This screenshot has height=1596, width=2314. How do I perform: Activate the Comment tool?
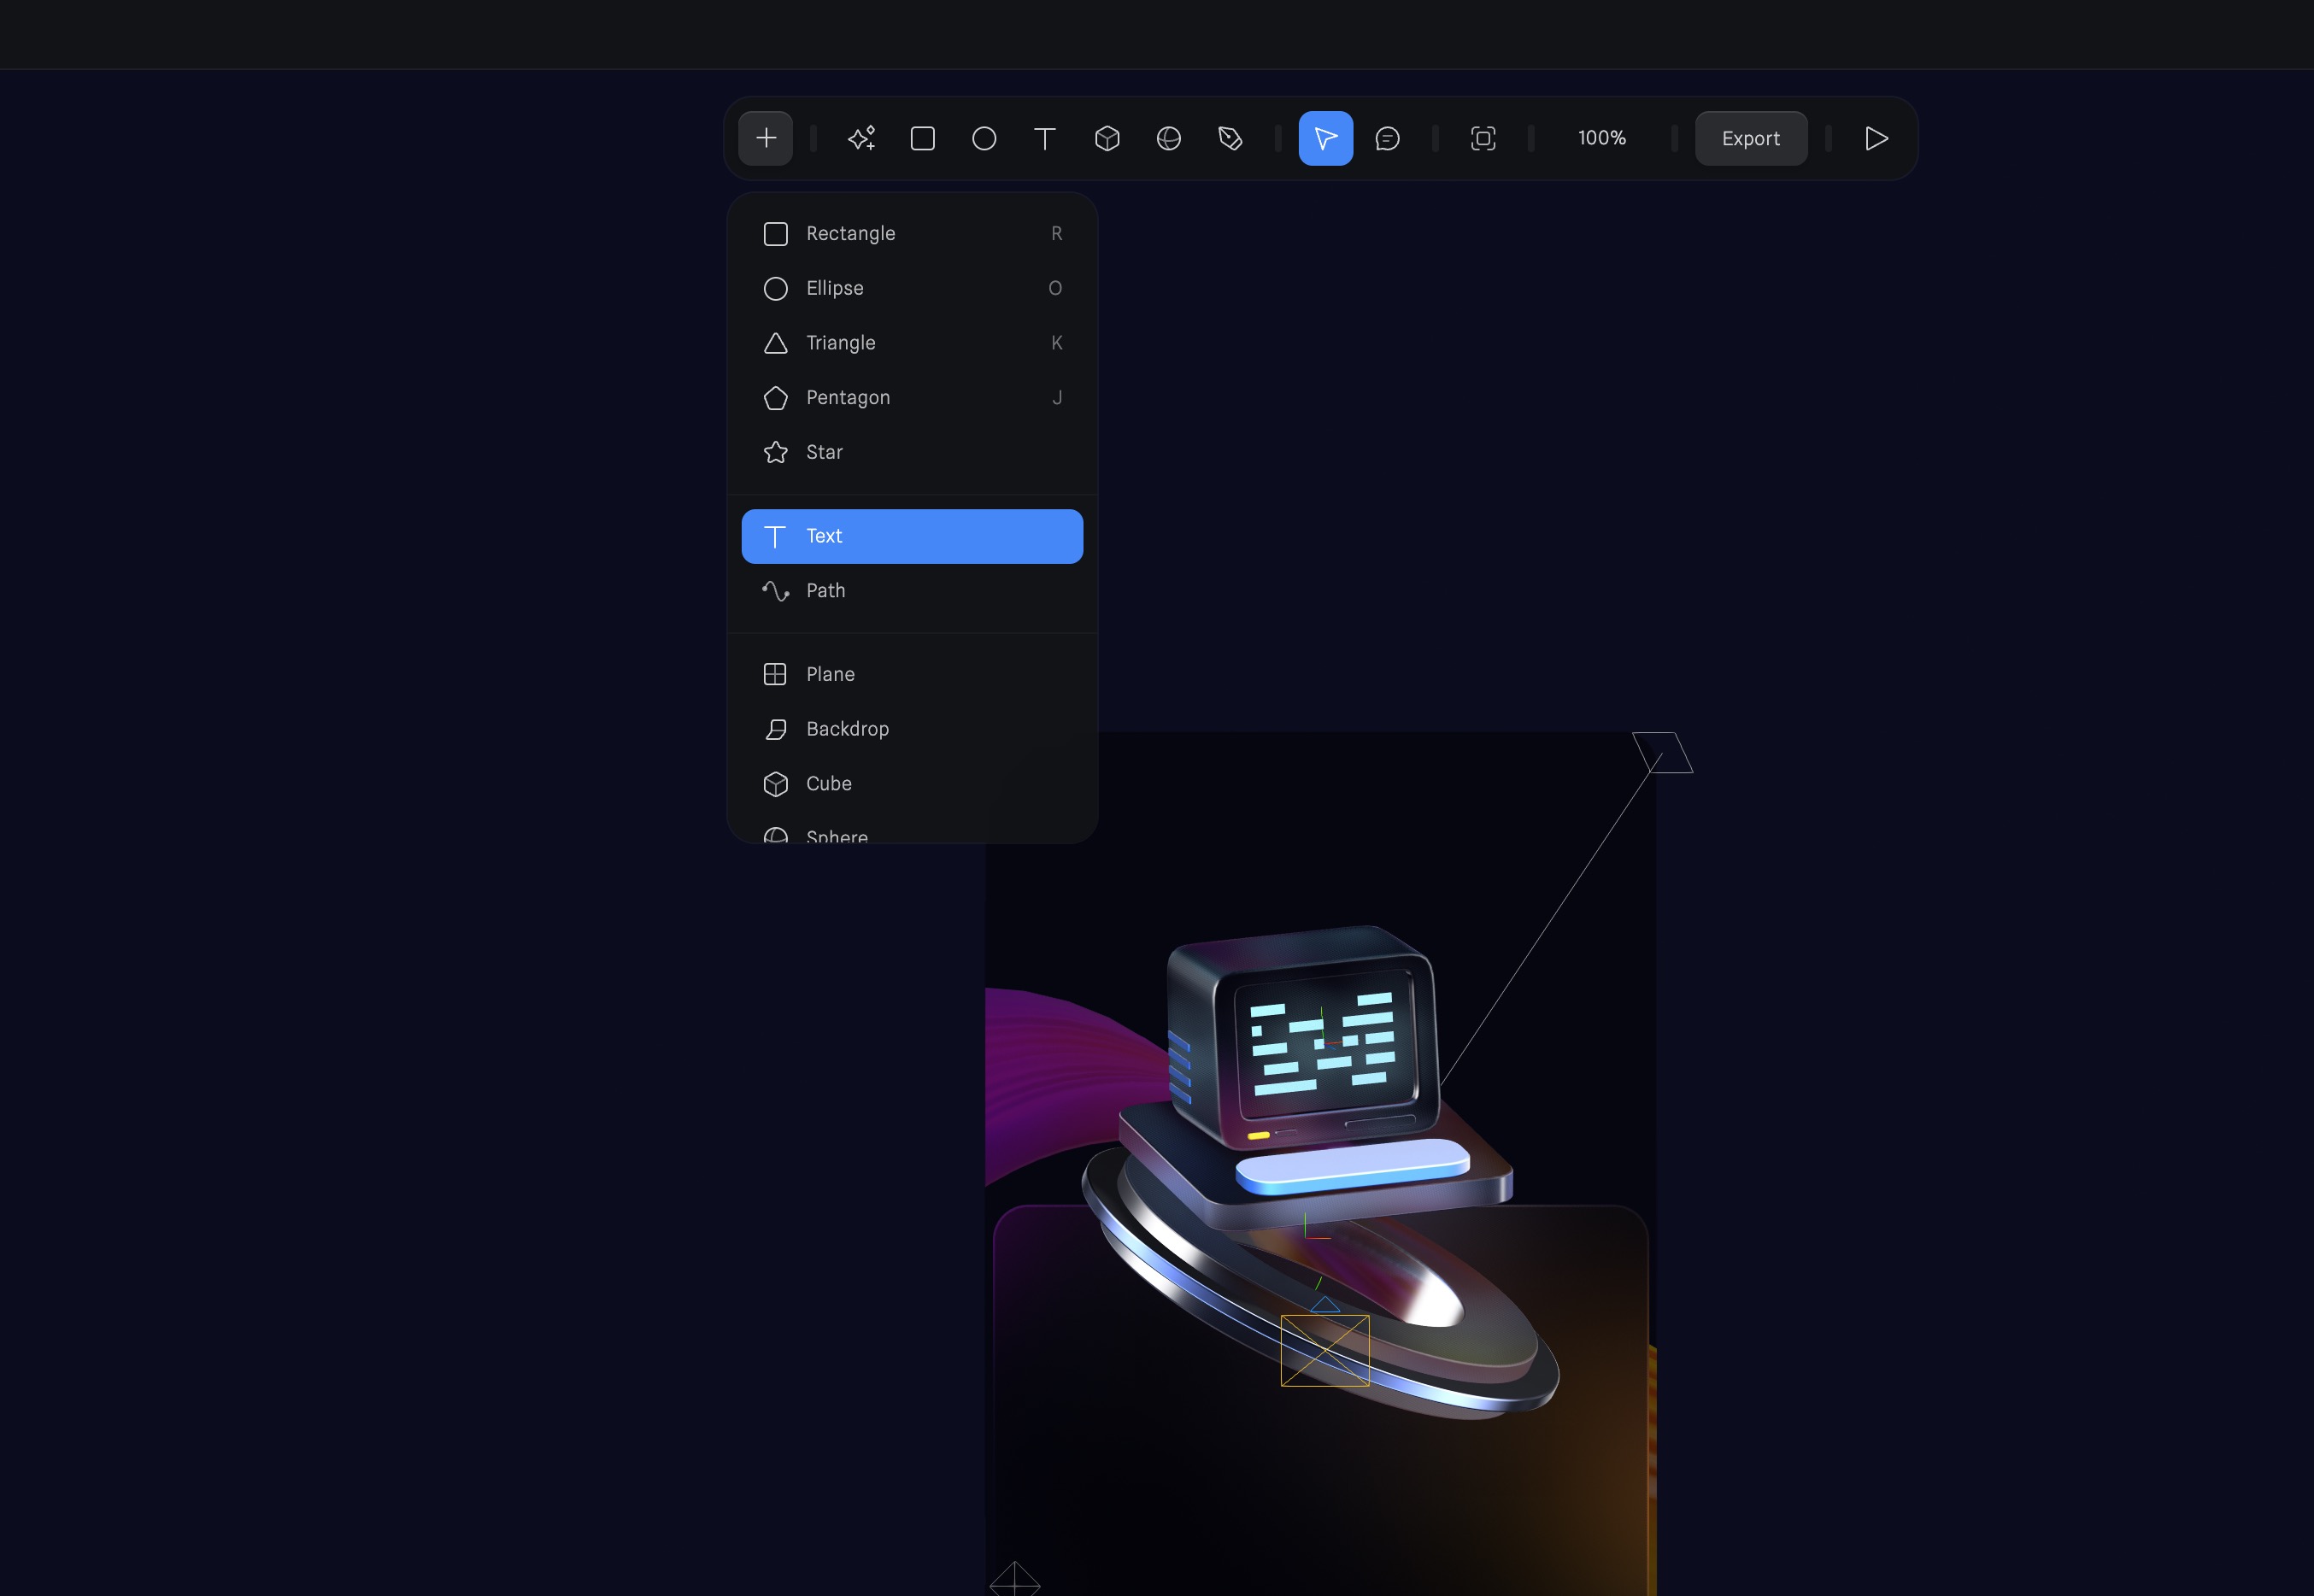(x=1388, y=138)
